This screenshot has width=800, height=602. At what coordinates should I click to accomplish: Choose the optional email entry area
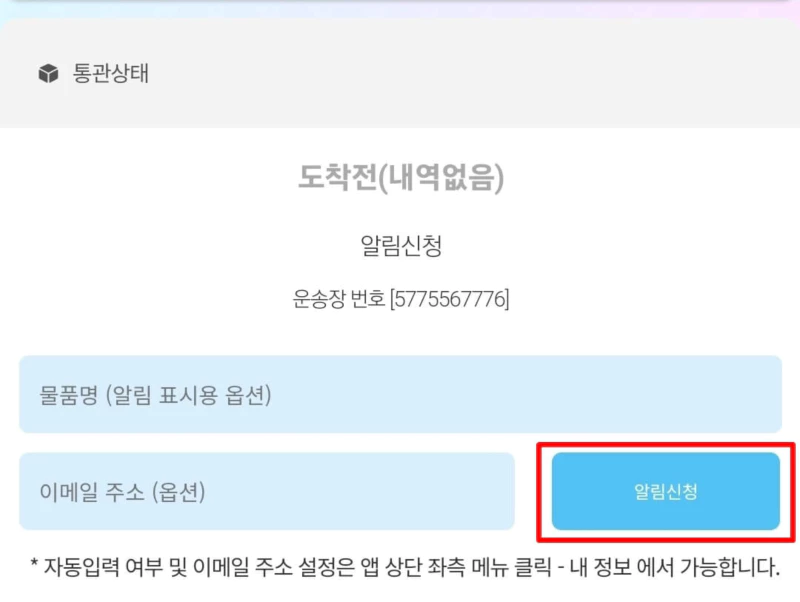tap(265, 490)
